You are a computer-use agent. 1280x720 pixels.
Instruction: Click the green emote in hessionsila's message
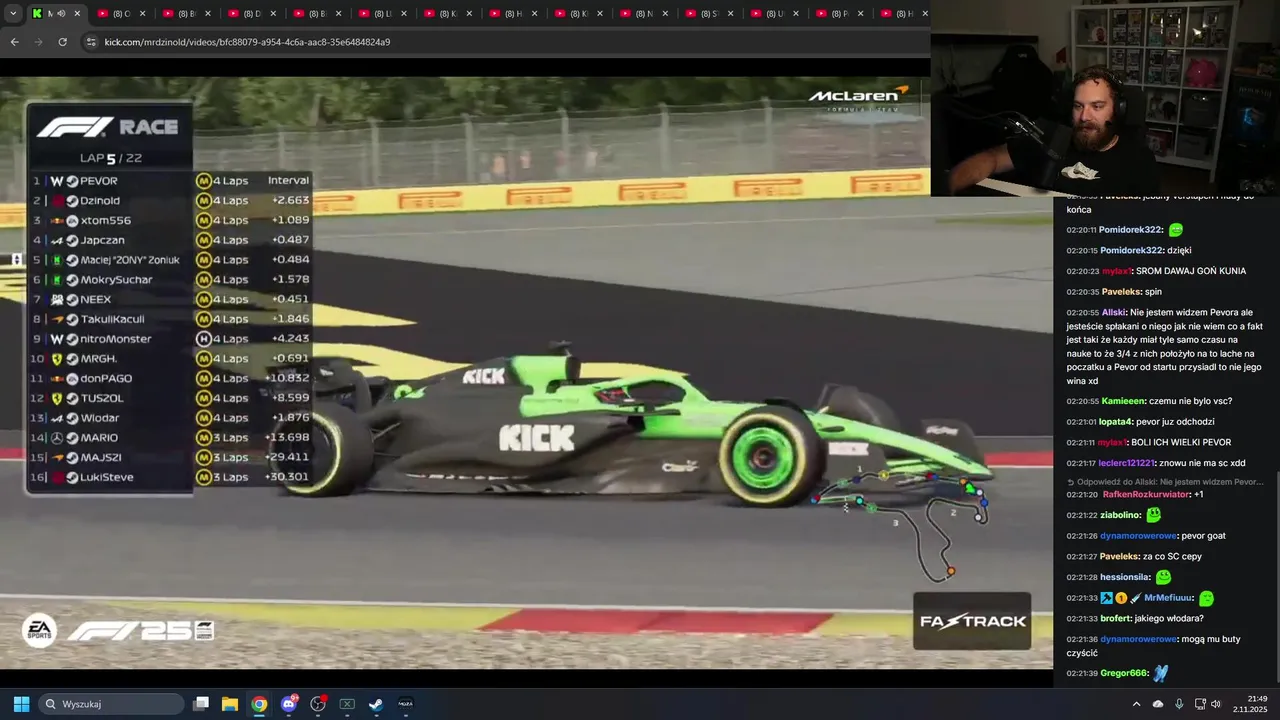point(1163,577)
